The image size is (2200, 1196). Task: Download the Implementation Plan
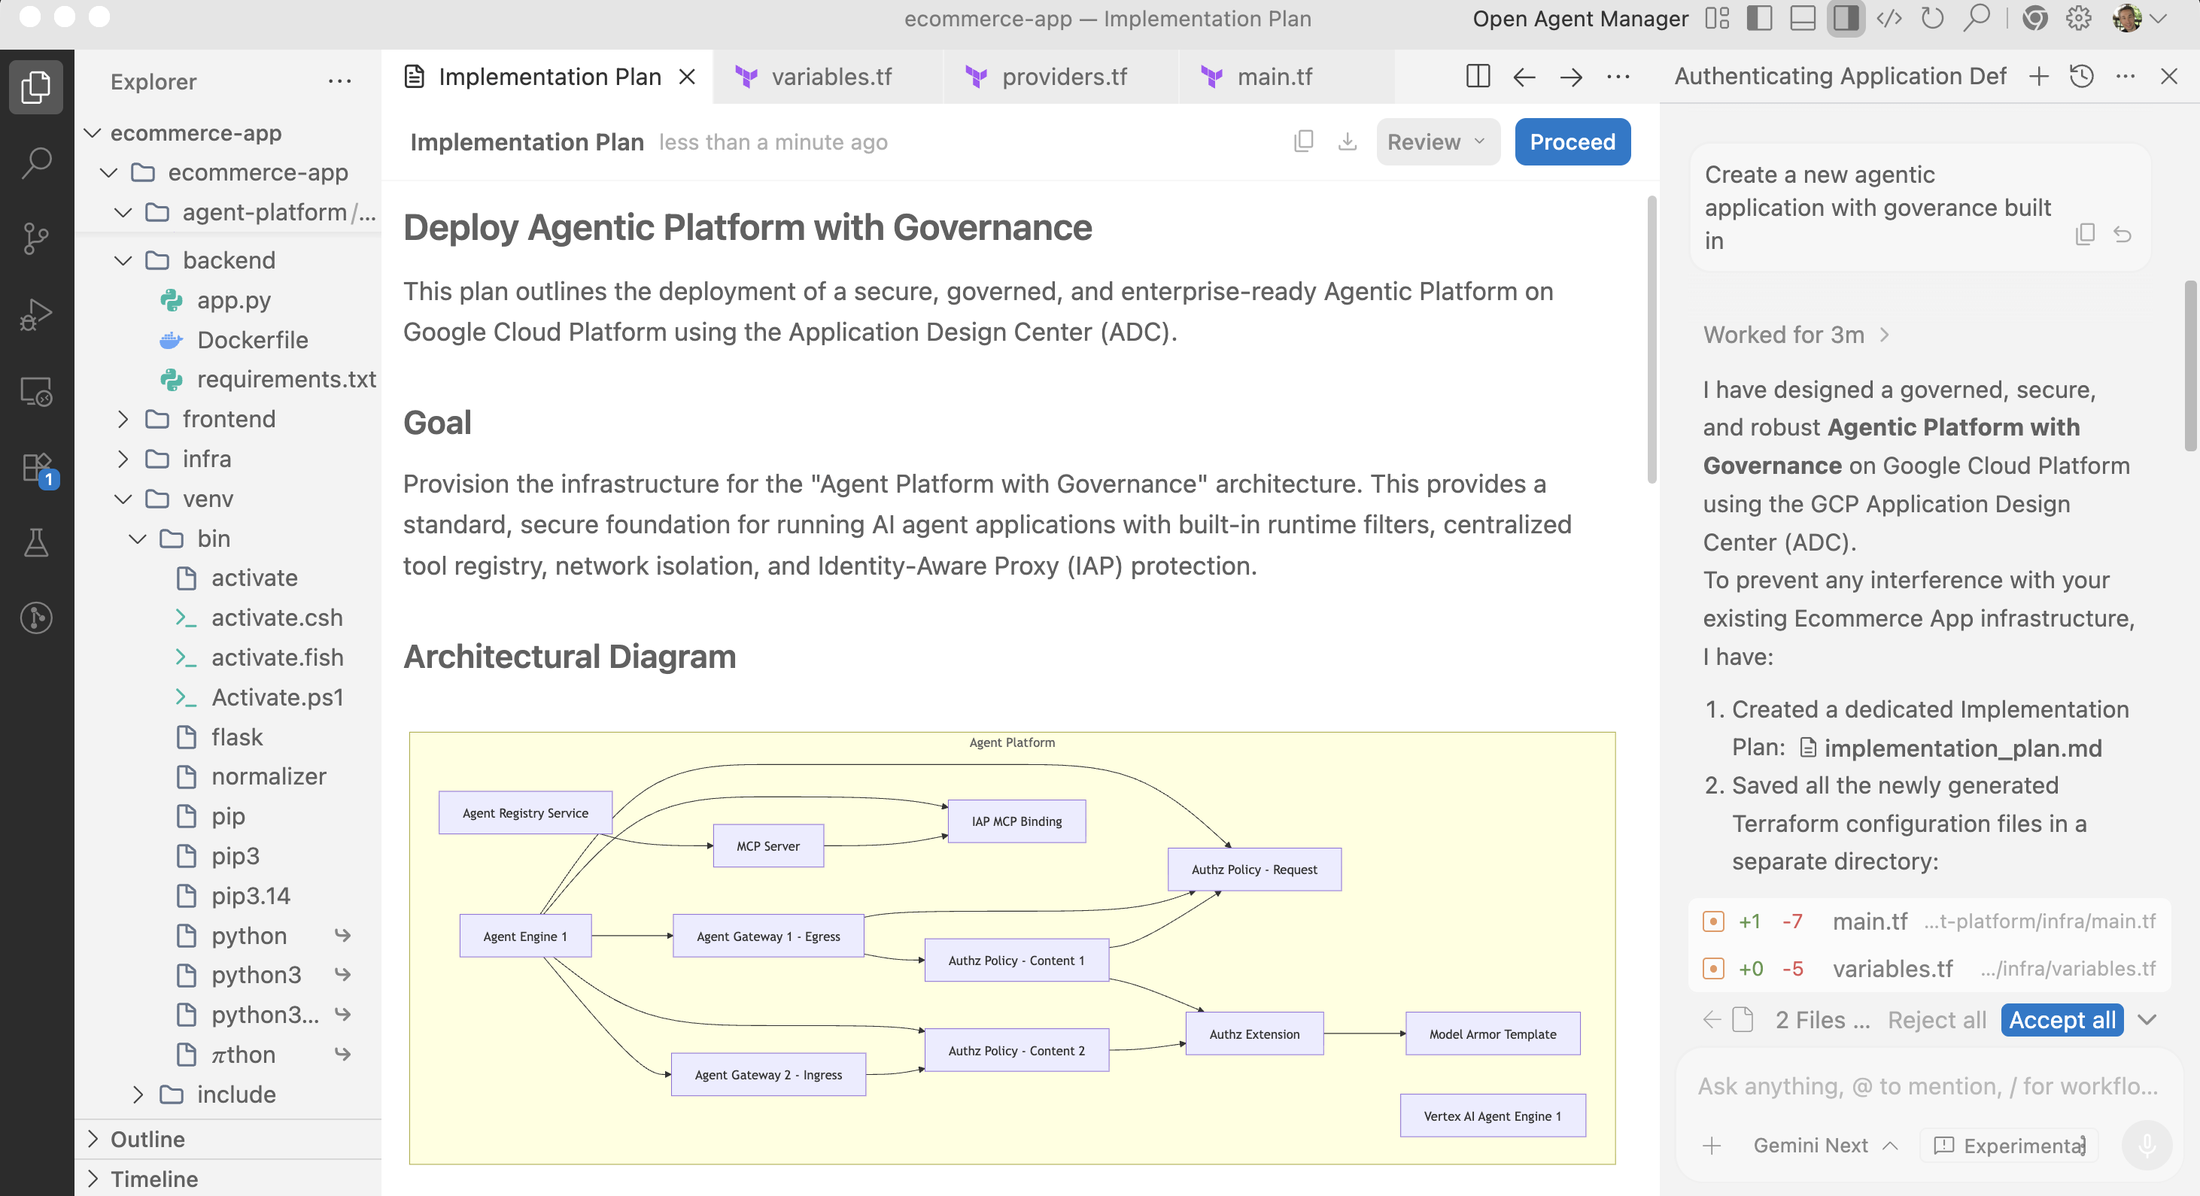click(x=1347, y=142)
